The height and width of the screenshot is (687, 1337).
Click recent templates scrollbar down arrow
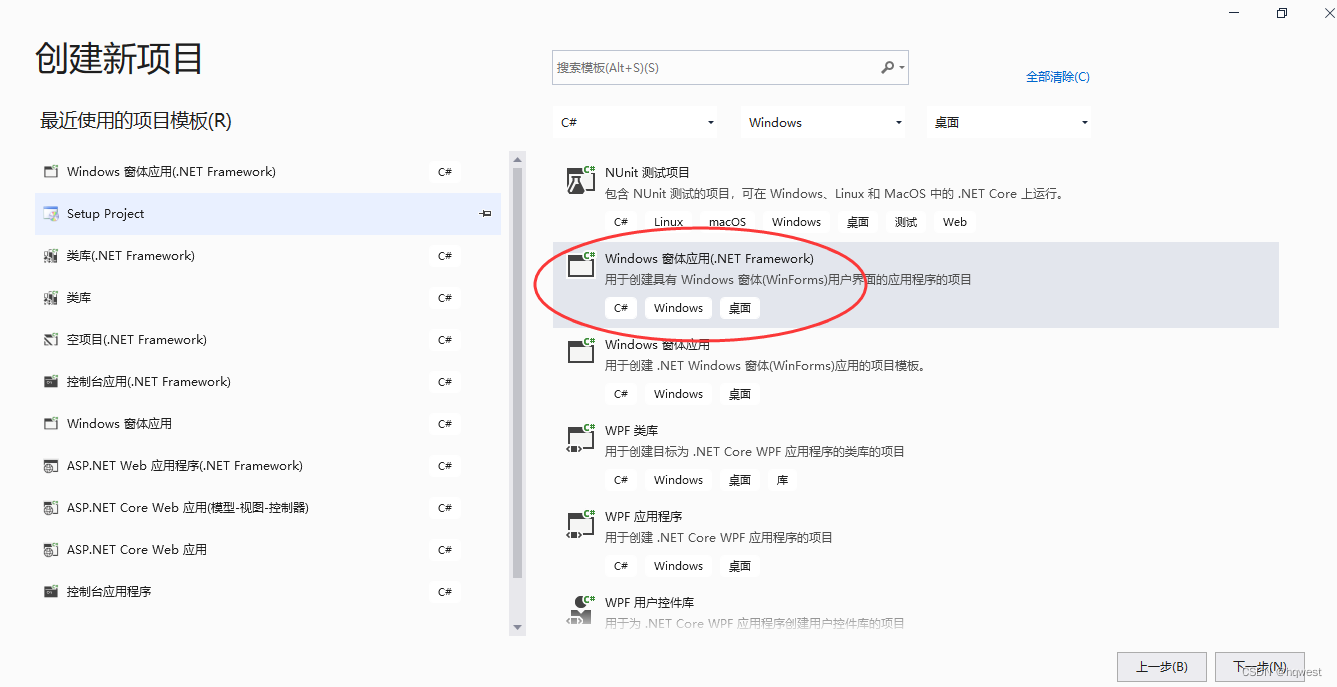coord(517,627)
